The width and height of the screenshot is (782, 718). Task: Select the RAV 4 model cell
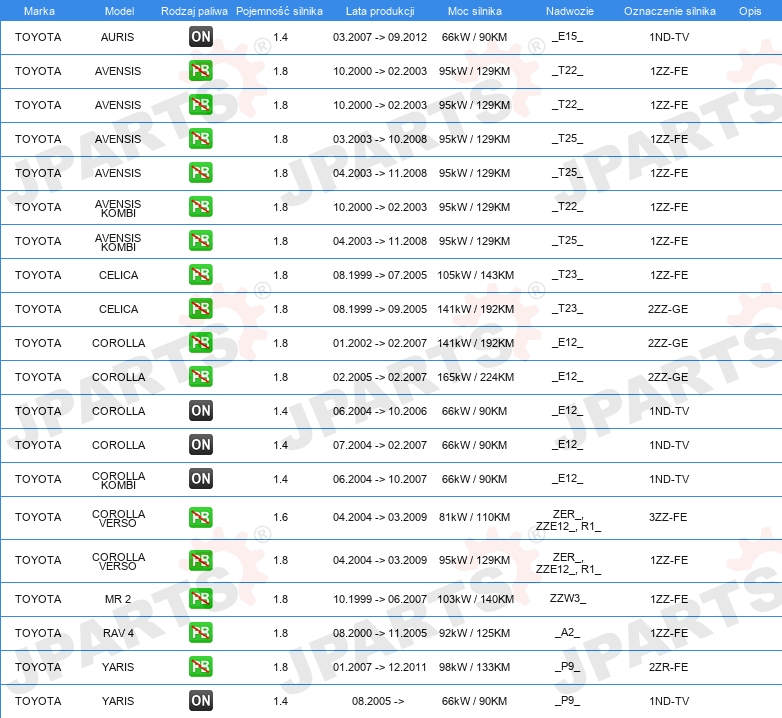(x=118, y=633)
